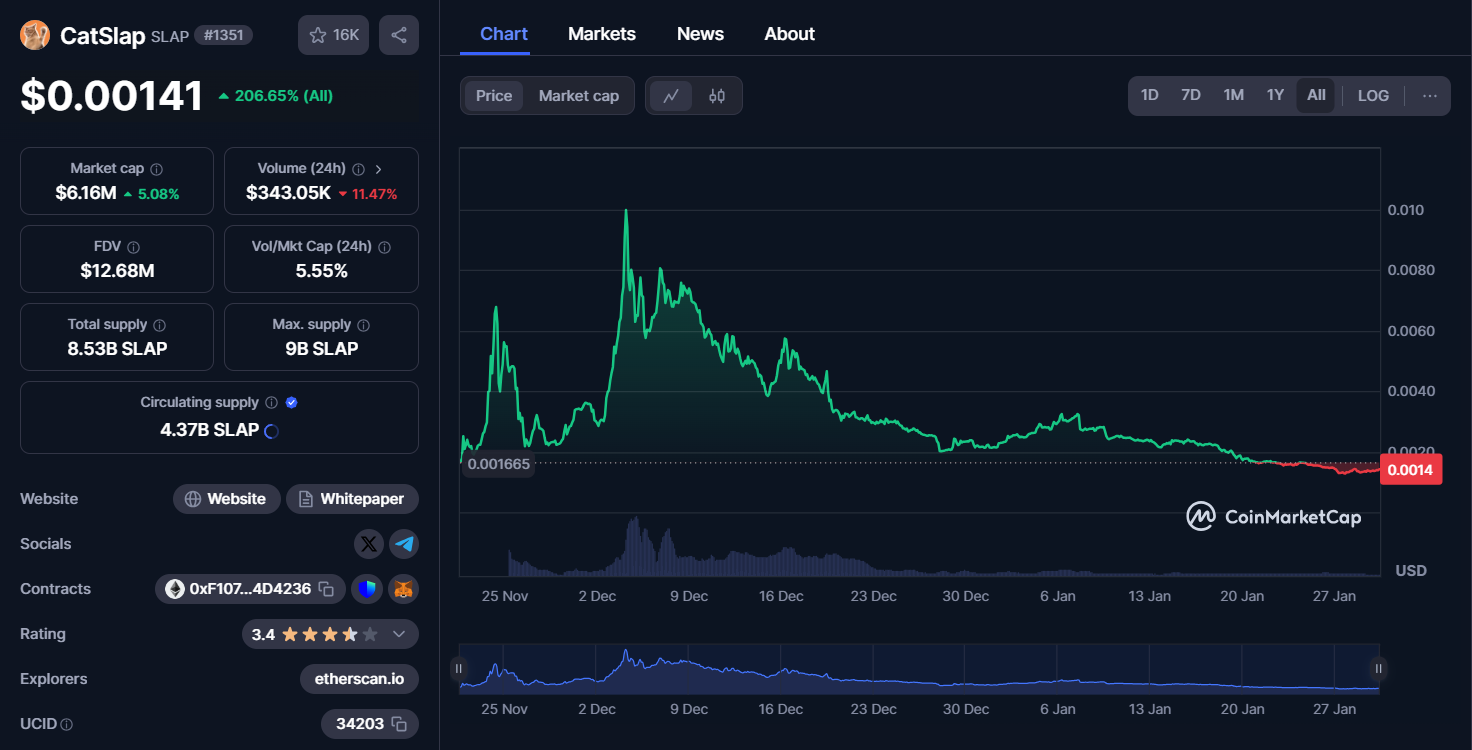This screenshot has width=1472, height=750.
Task: Show Max. supply info icon
Action: click(364, 325)
